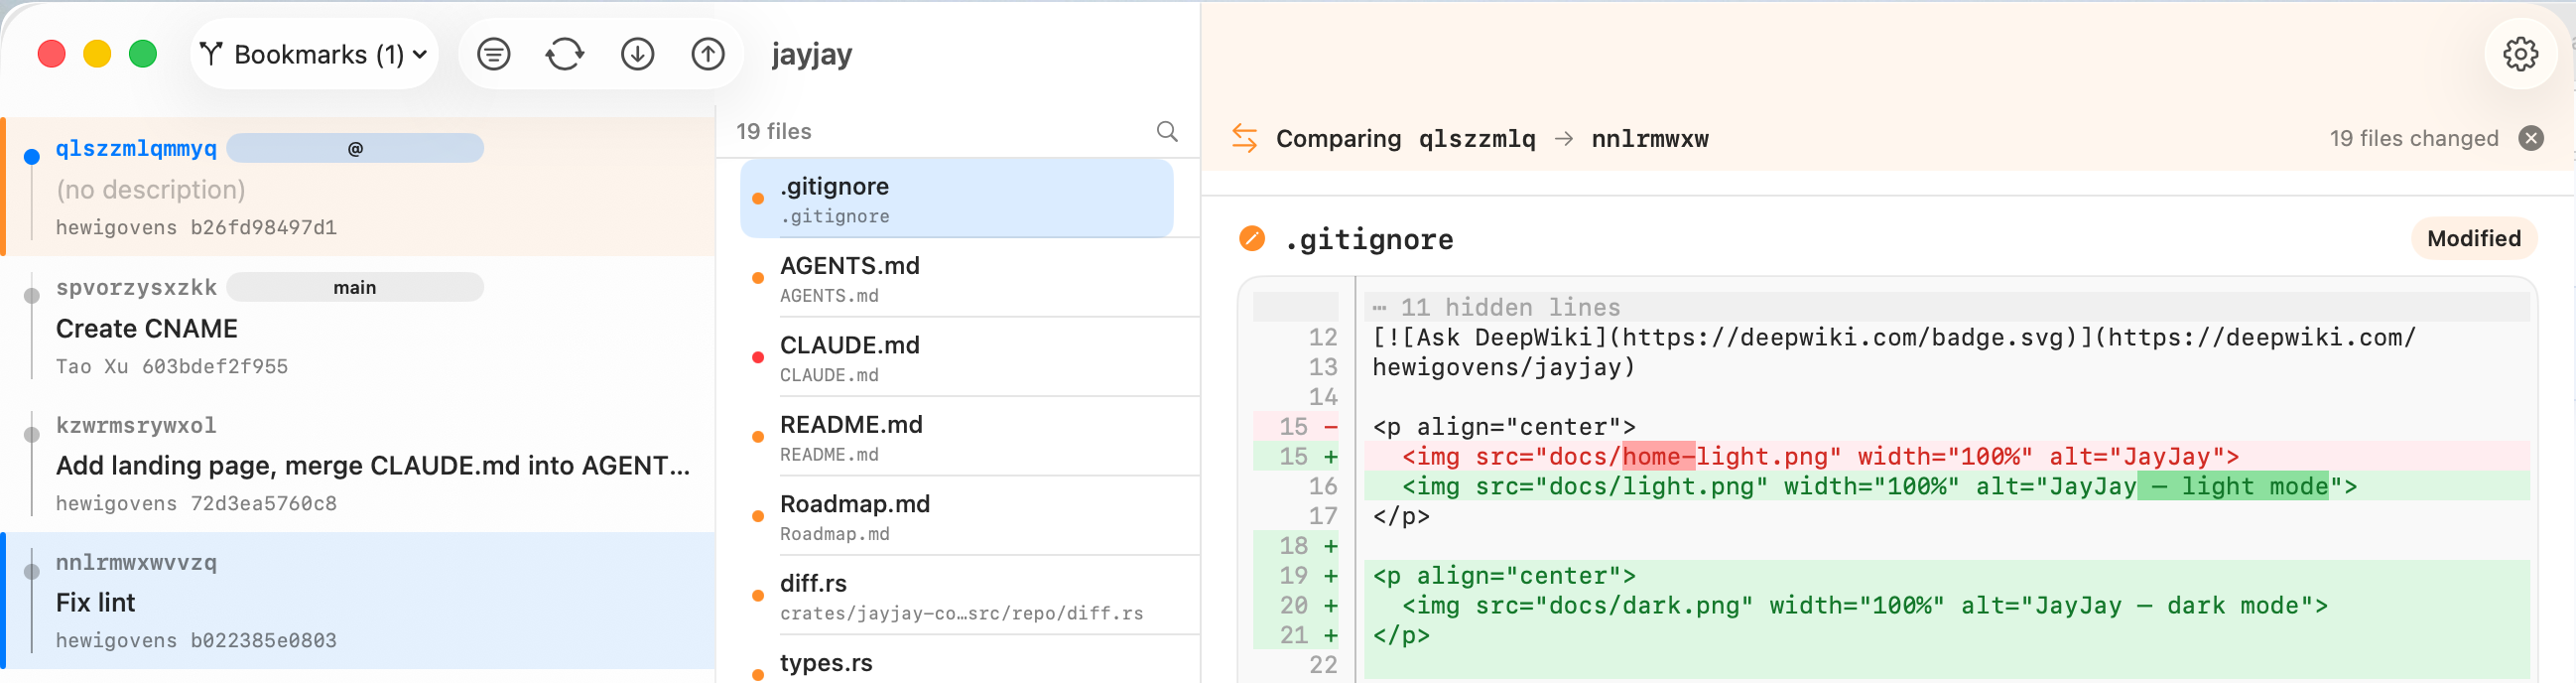Search files with the magnifier icon
The height and width of the screenshot is (683, 2576).
[x=1166, y=131]
